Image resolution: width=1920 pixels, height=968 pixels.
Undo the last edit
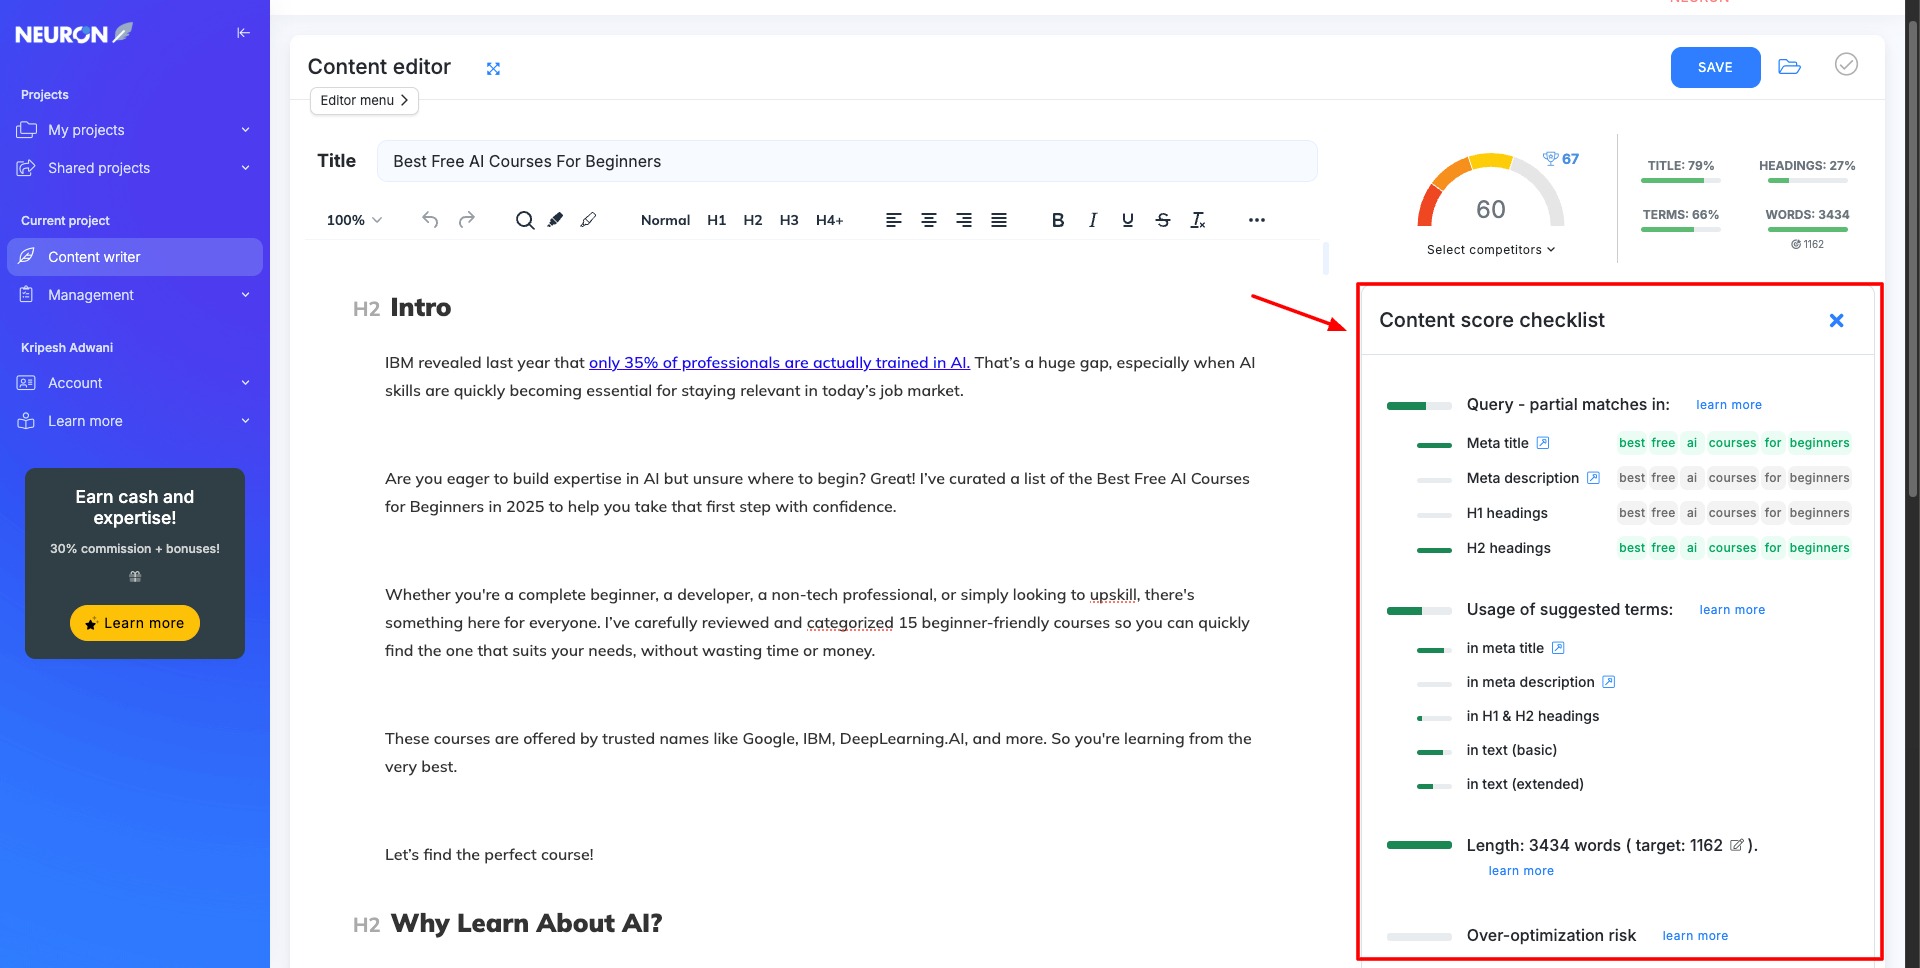click(430, 220)
